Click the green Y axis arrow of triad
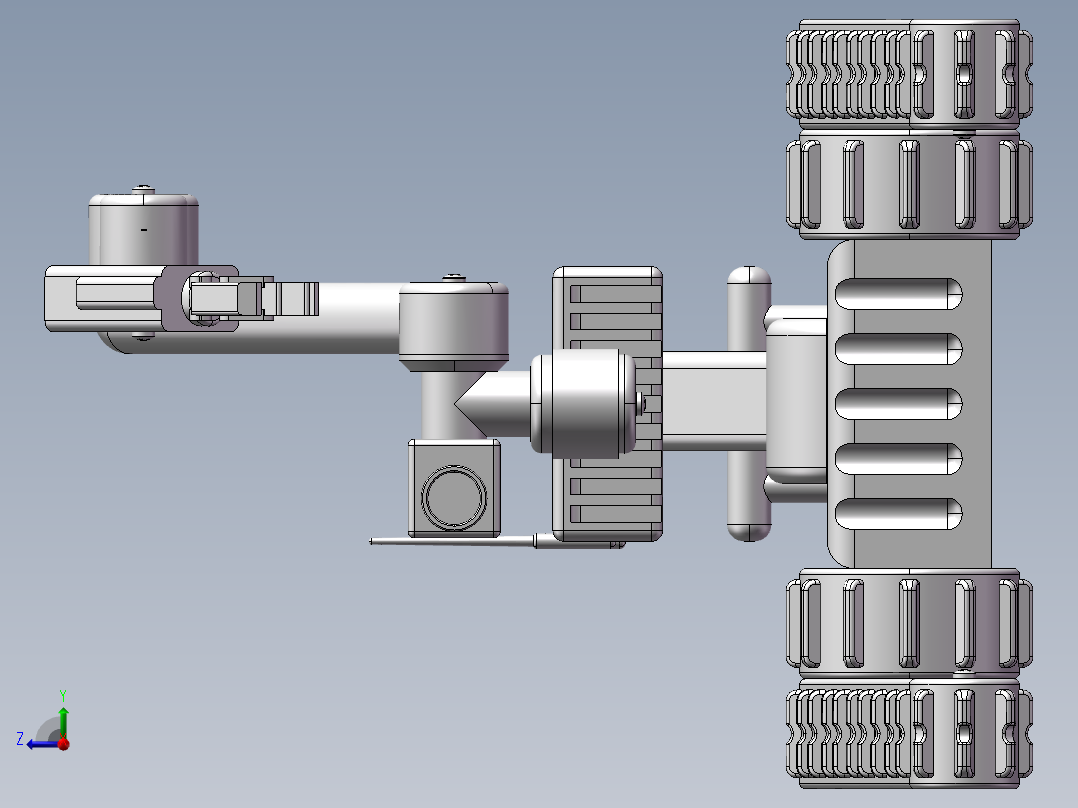 (x=63, y=721)
